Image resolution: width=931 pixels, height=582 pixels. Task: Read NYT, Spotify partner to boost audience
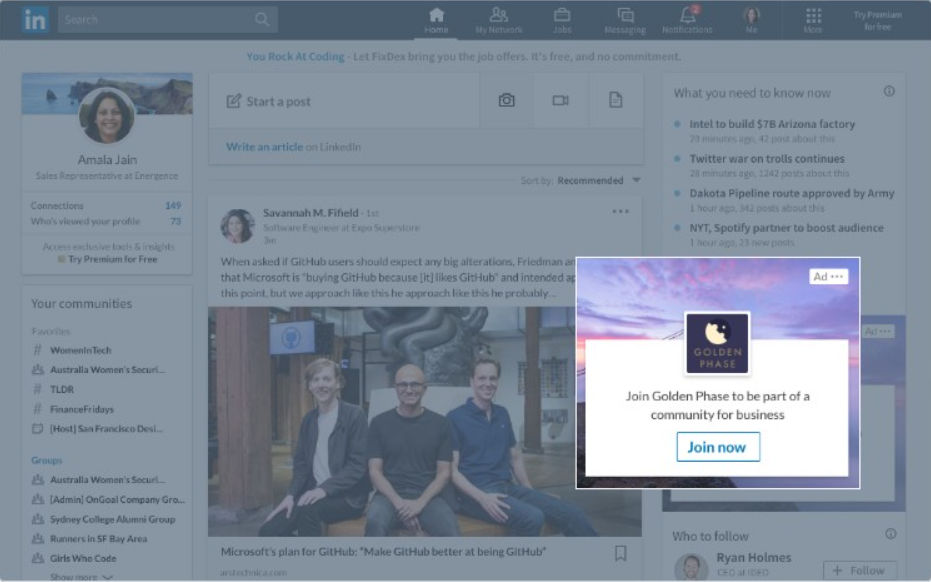(x=786, y=227)
